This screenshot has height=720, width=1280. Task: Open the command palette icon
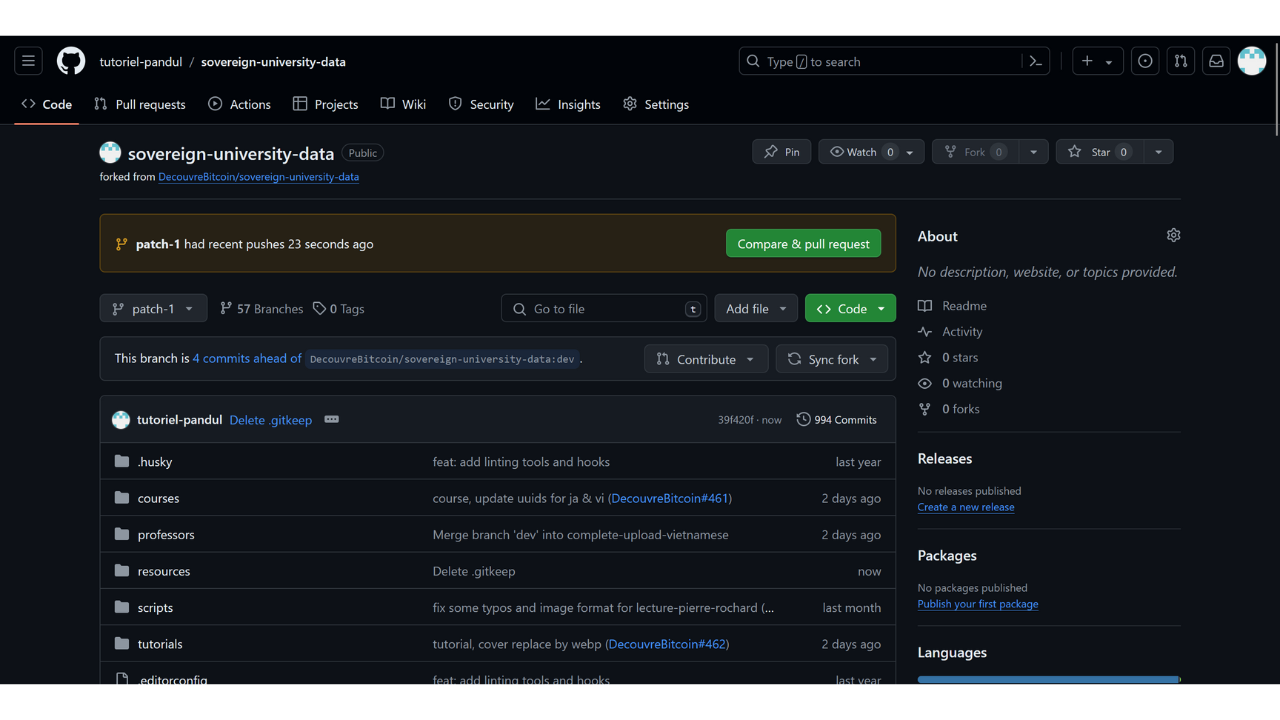[x=1036, y=61]
